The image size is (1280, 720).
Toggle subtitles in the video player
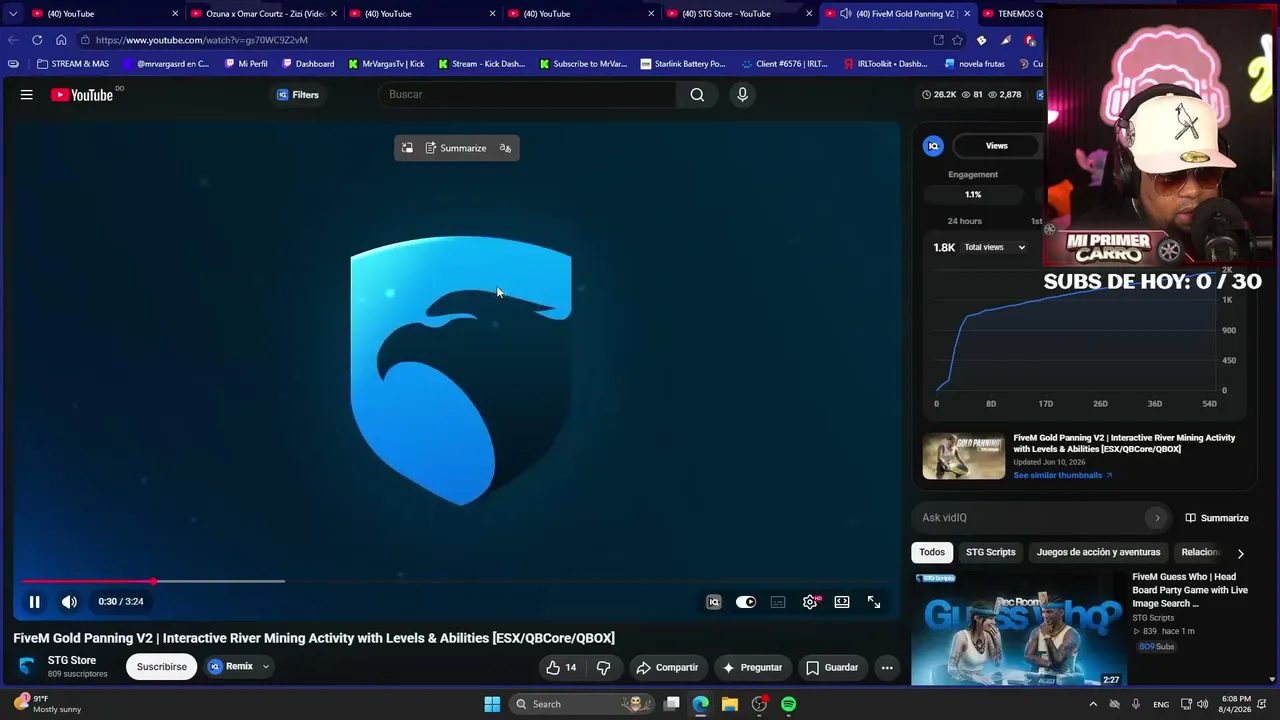(778, 602)
